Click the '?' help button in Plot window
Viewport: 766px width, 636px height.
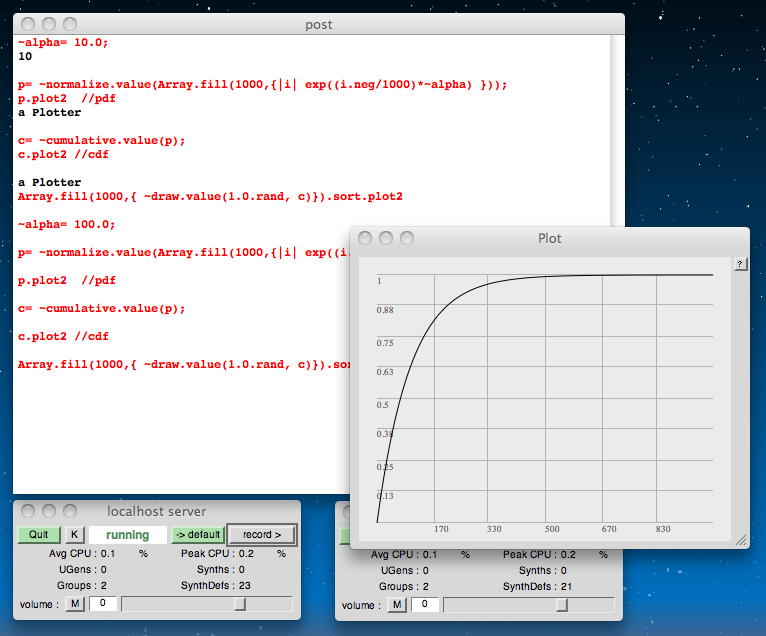coord(740,264)
